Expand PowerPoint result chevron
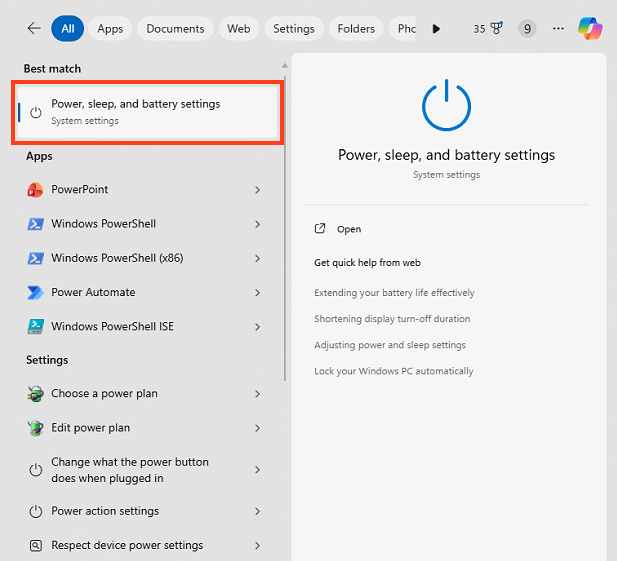 257,190
